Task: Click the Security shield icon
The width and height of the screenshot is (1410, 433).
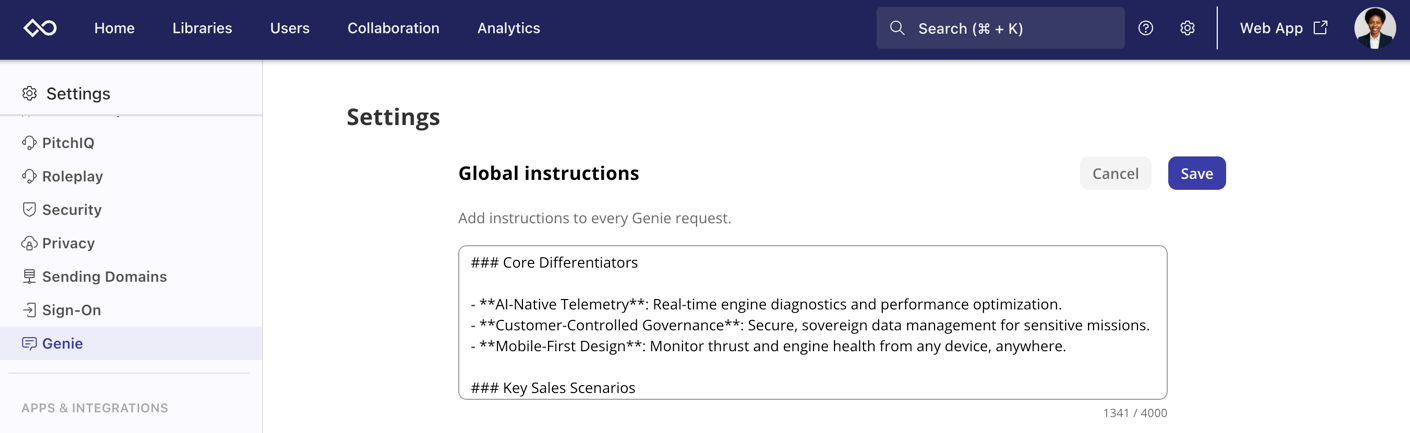Action: (29, 210)
